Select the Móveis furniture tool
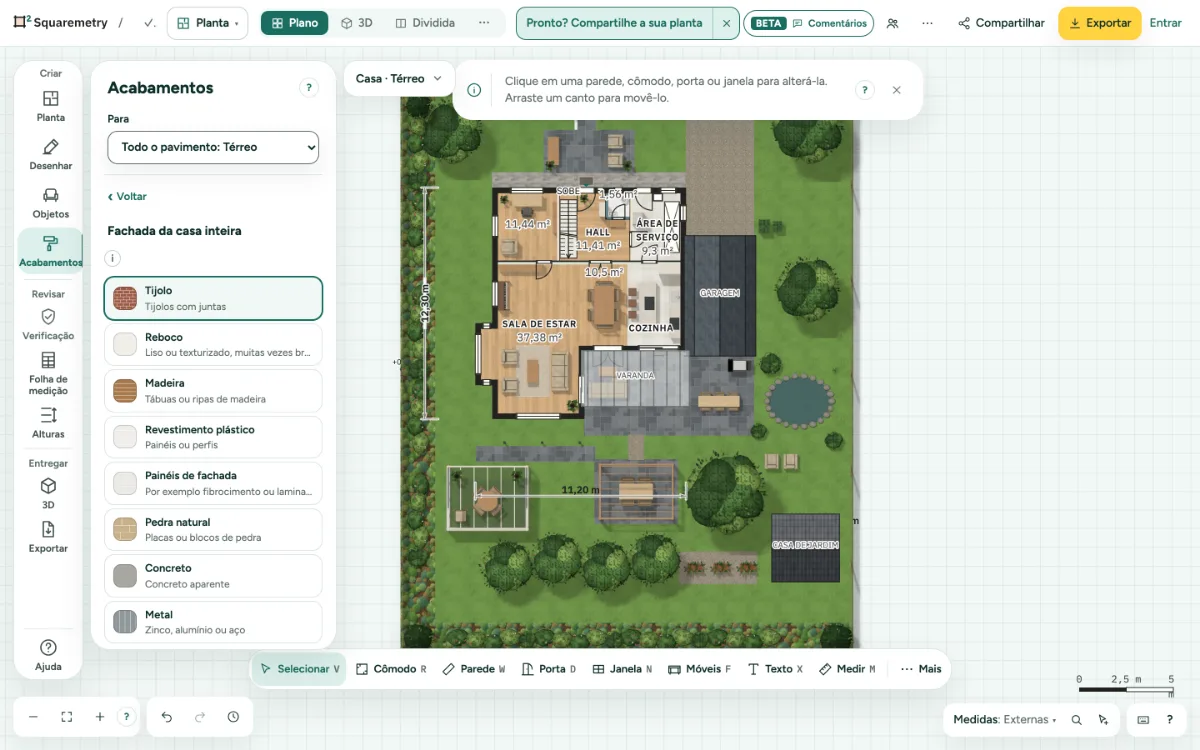The width and height of the screenshot is (1200, 750). [699, 669]
